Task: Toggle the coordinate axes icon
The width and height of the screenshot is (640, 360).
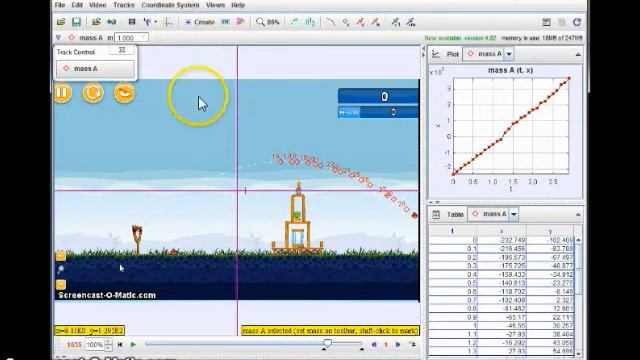Action: (x=168, y=22)
